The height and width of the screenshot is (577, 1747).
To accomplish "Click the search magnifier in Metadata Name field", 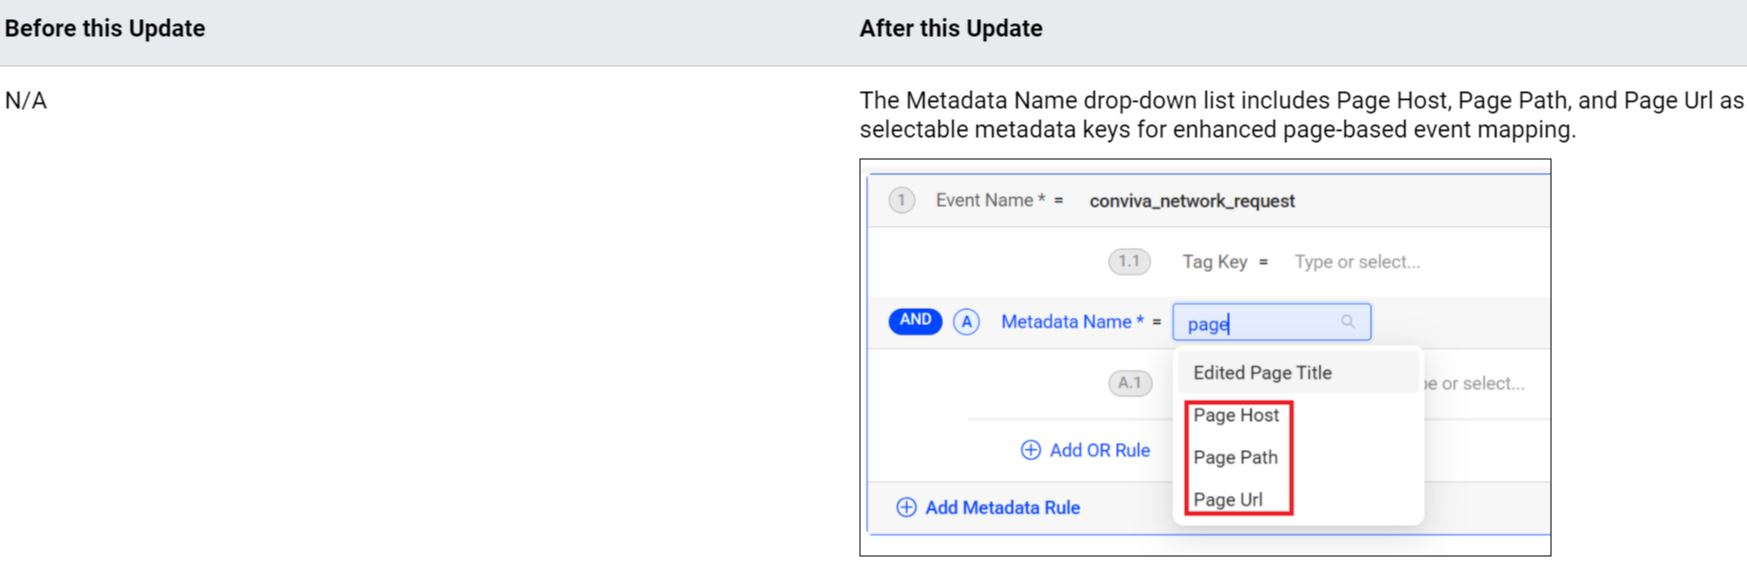I will pyautogui.click(x=1348, y=322).
